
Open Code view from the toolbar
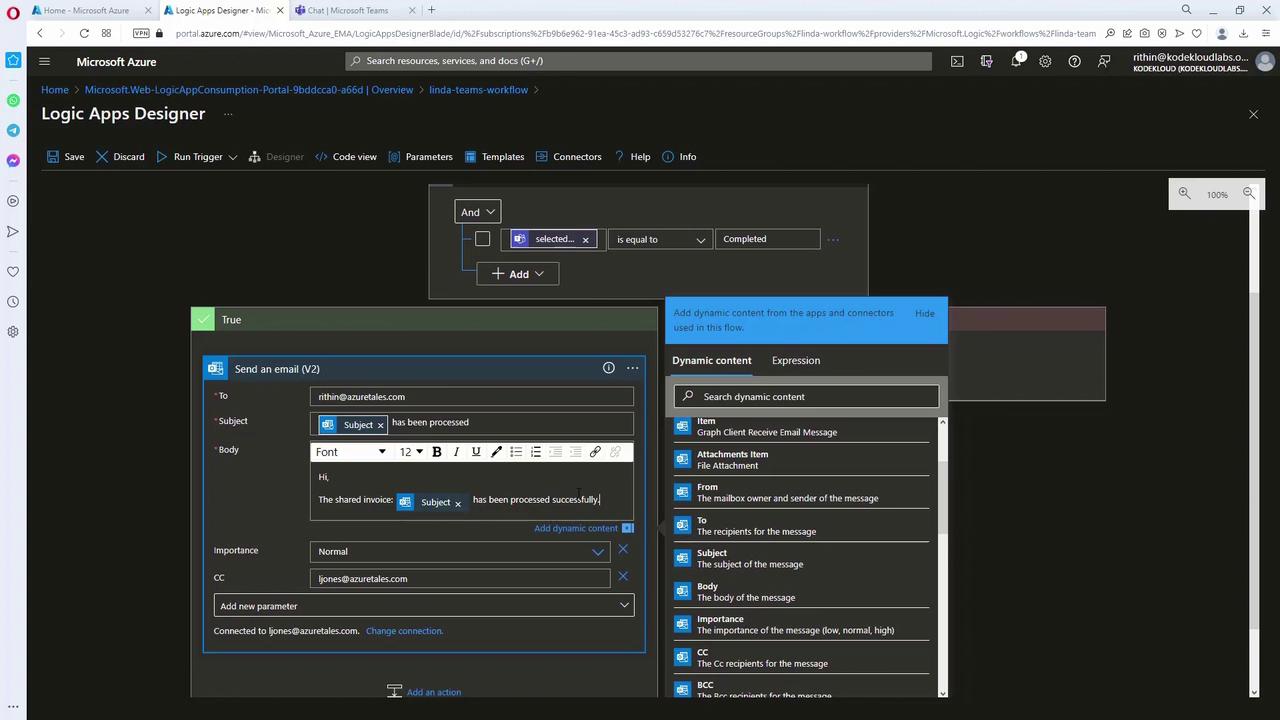[x=346, y=157]
